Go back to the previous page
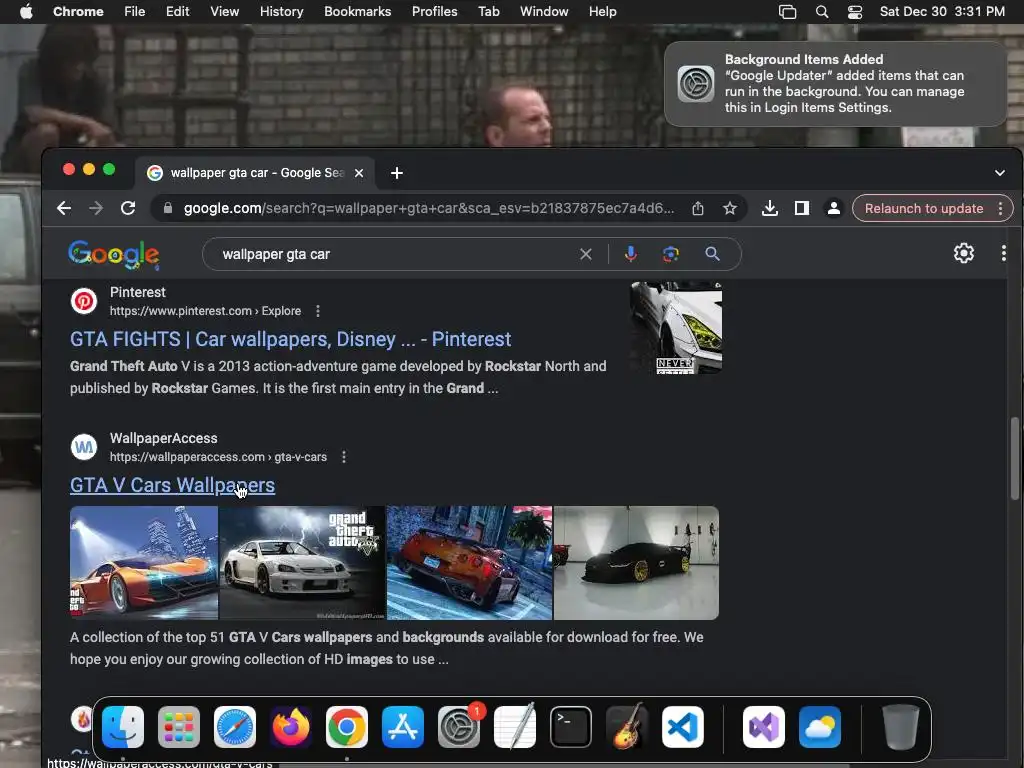 tap(64, 208)
